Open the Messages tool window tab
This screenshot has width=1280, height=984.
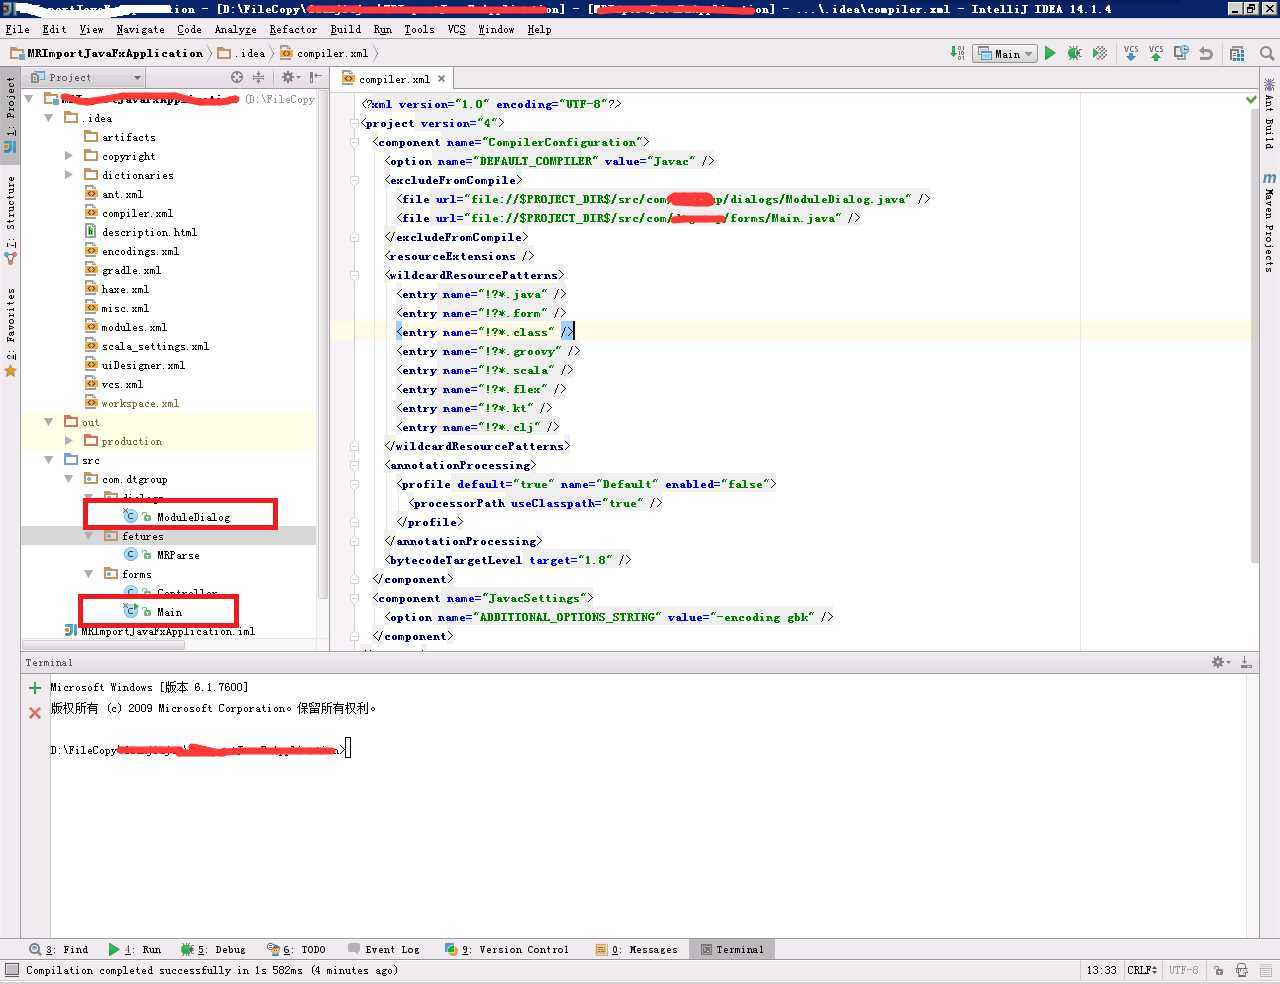pos(636,949)
